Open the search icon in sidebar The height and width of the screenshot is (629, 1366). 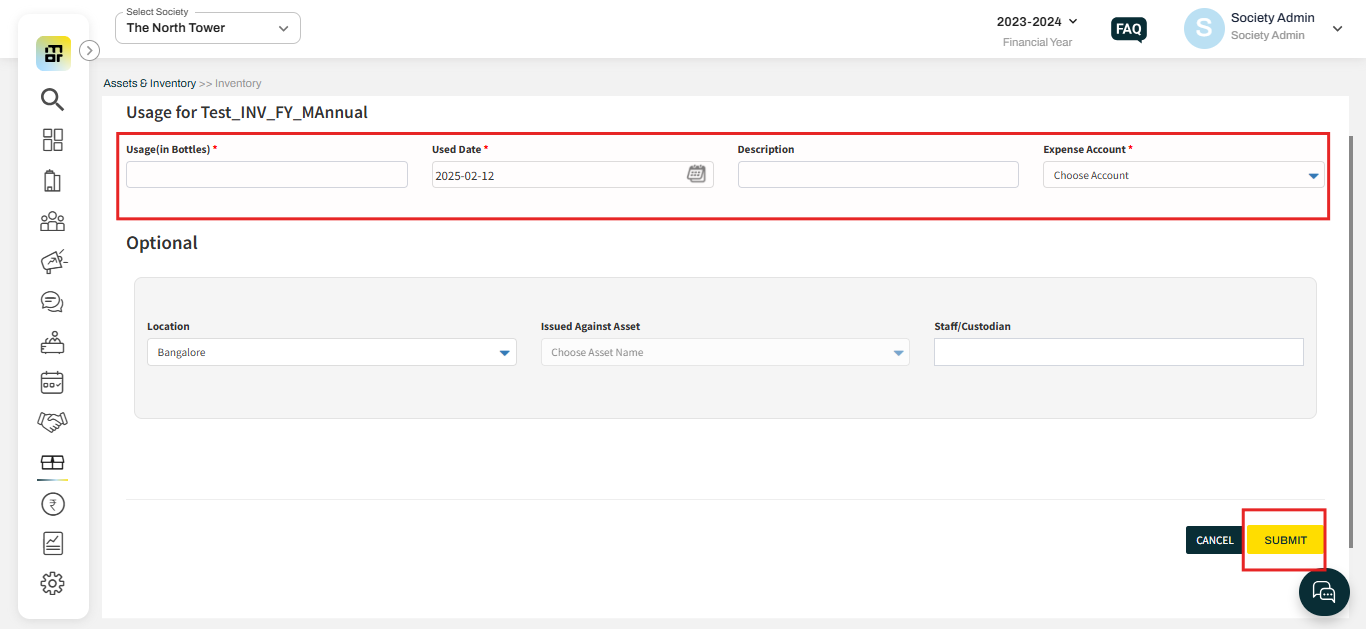(52, 99)
